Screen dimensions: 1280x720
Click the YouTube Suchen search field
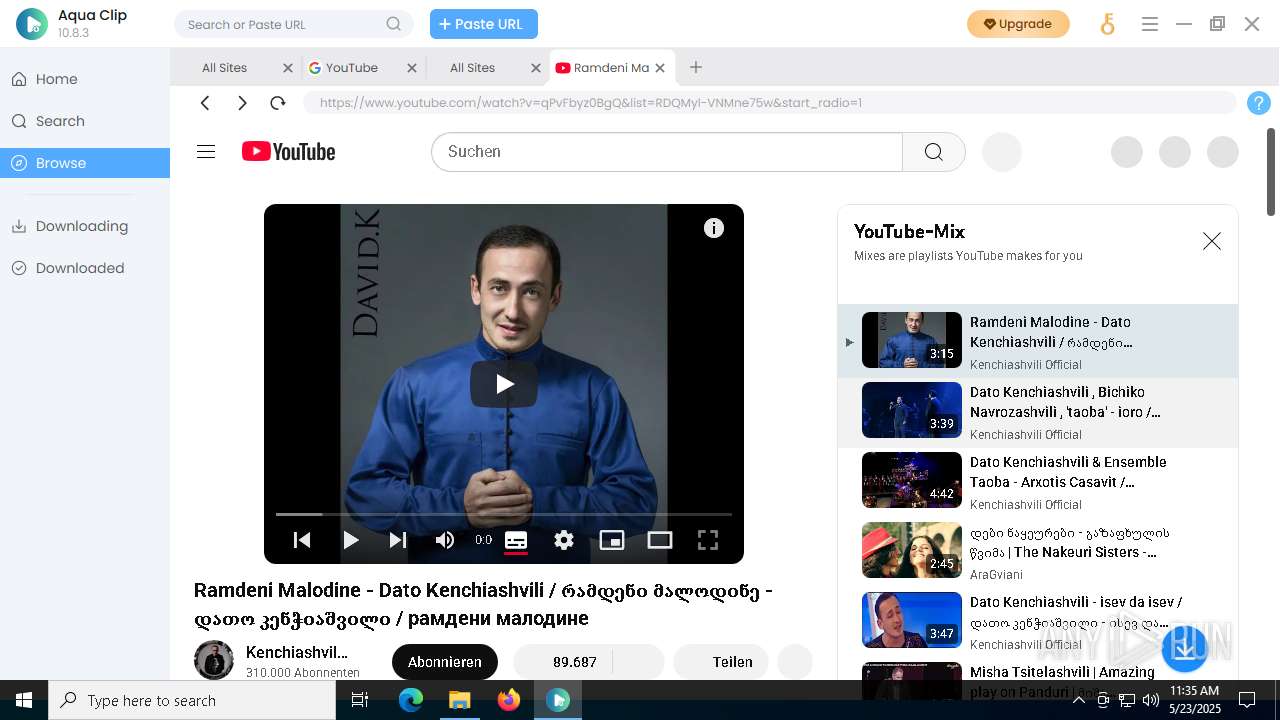click(667, 152)
